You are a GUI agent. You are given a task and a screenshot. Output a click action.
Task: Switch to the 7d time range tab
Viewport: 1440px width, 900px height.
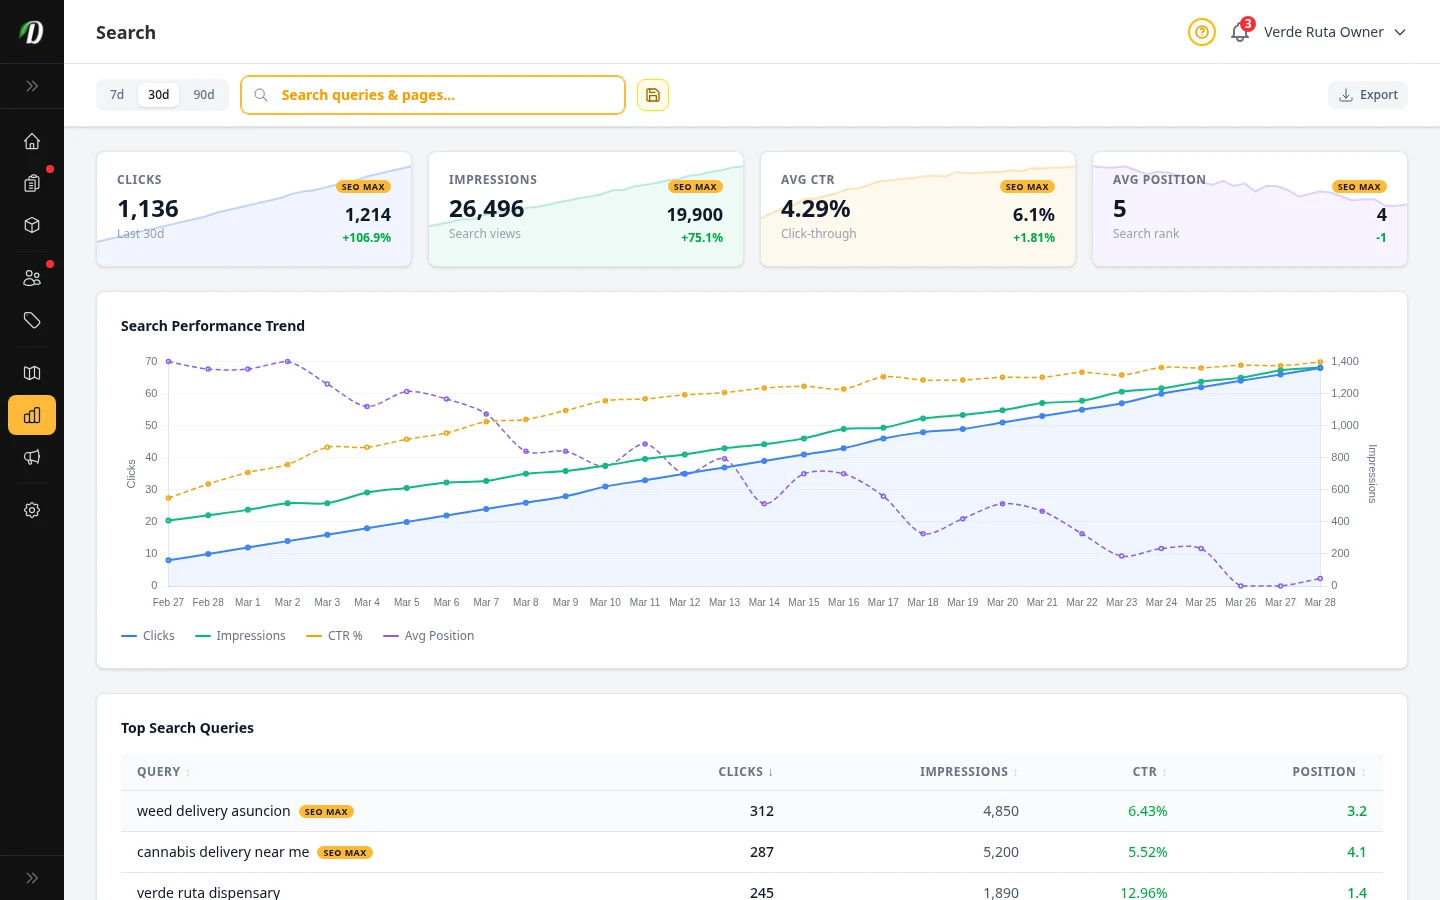point(116,94)
